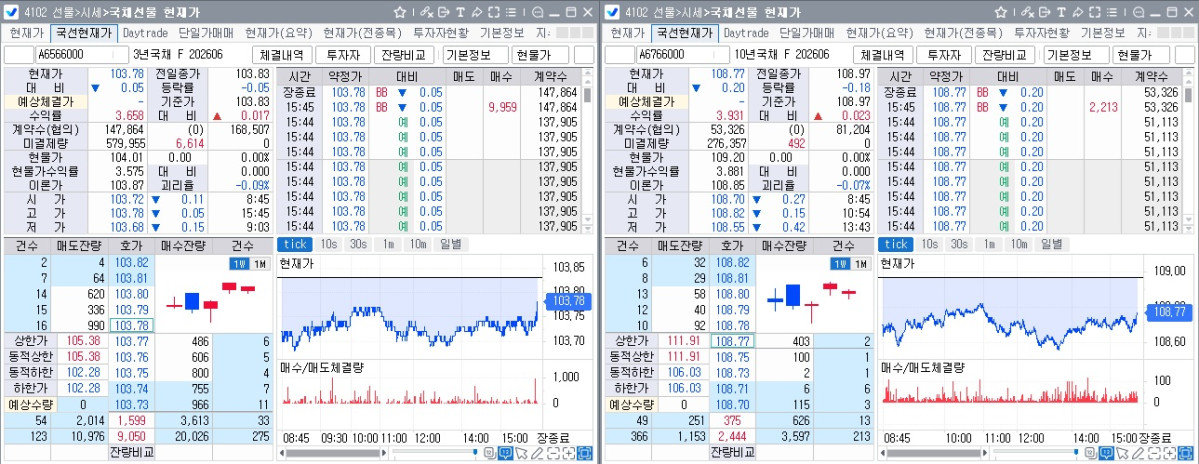Click unlink icon in right window title bar

point(1028,12)
